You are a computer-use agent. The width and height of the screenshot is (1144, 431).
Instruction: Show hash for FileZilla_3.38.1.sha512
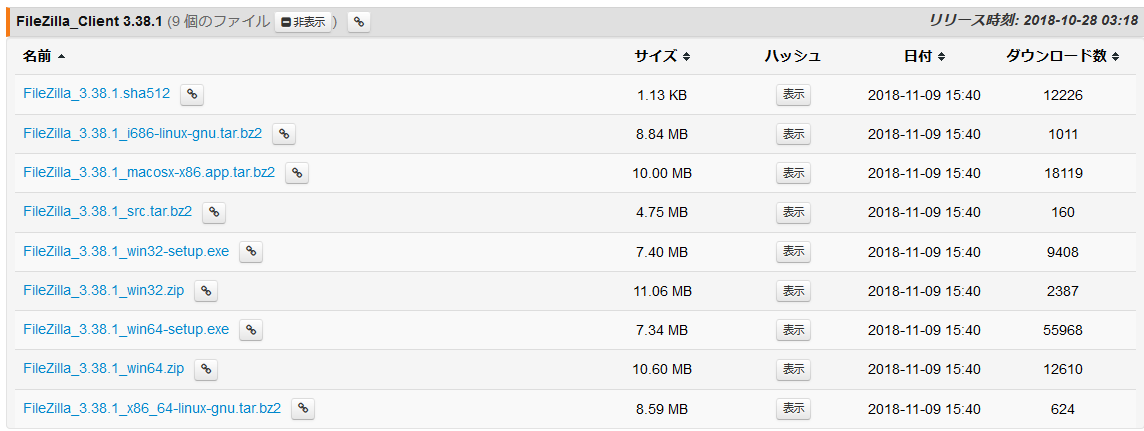pyautogui.click(x=793, y=95)
